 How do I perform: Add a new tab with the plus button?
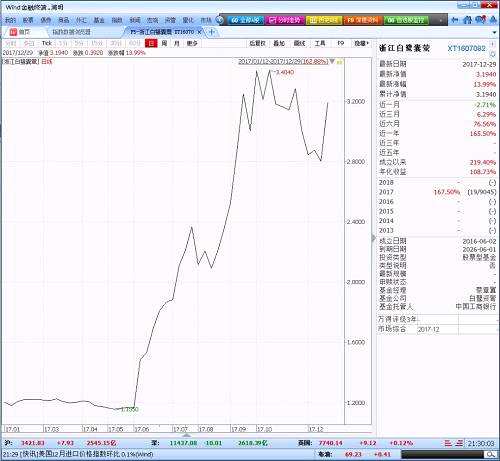(211, 32)
